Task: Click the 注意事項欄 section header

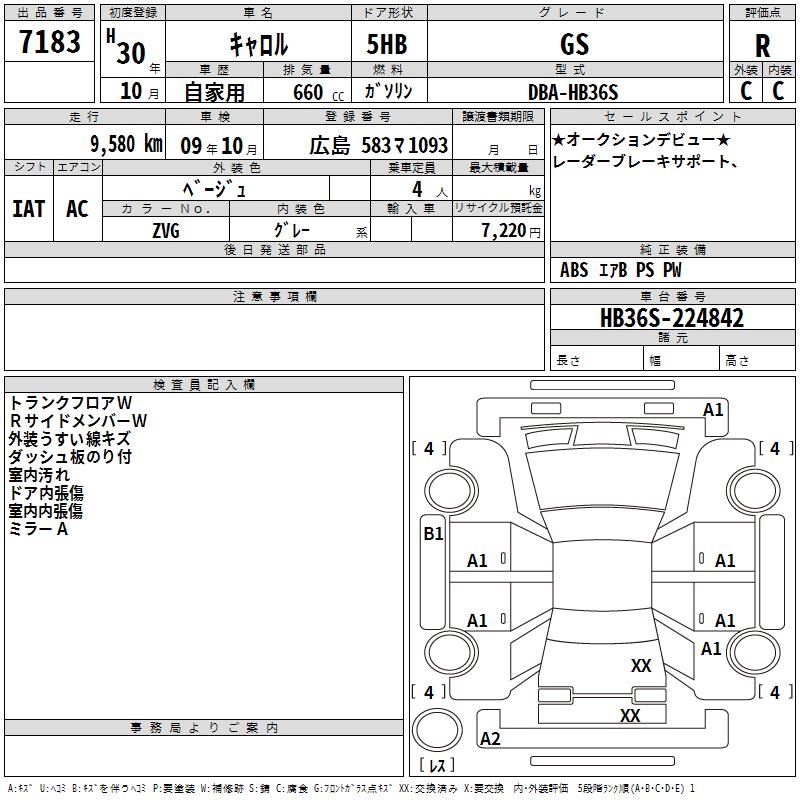Action: [x=275, y=296]
